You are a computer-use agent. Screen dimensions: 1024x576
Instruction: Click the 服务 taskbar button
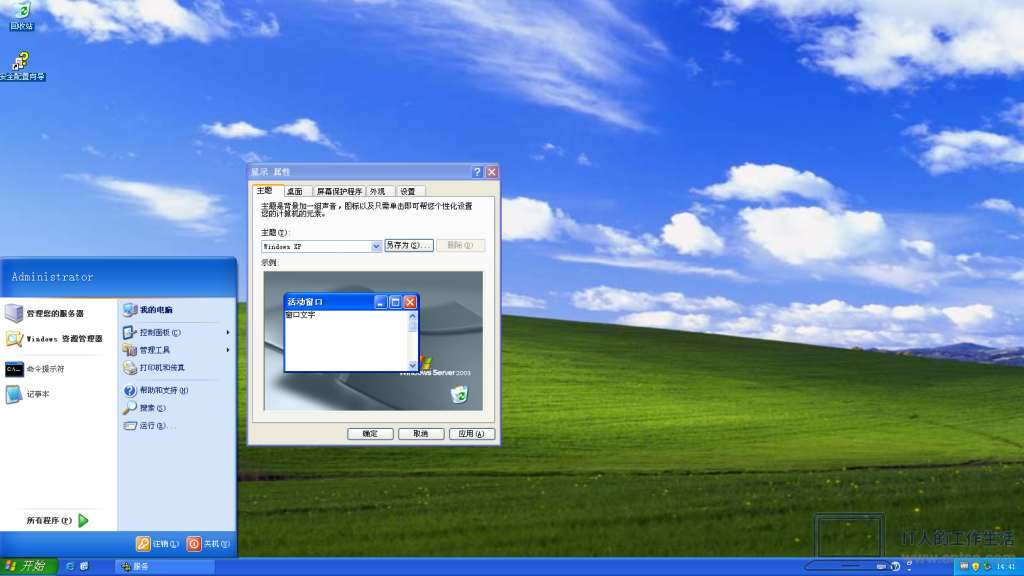[x=165, y=566]
